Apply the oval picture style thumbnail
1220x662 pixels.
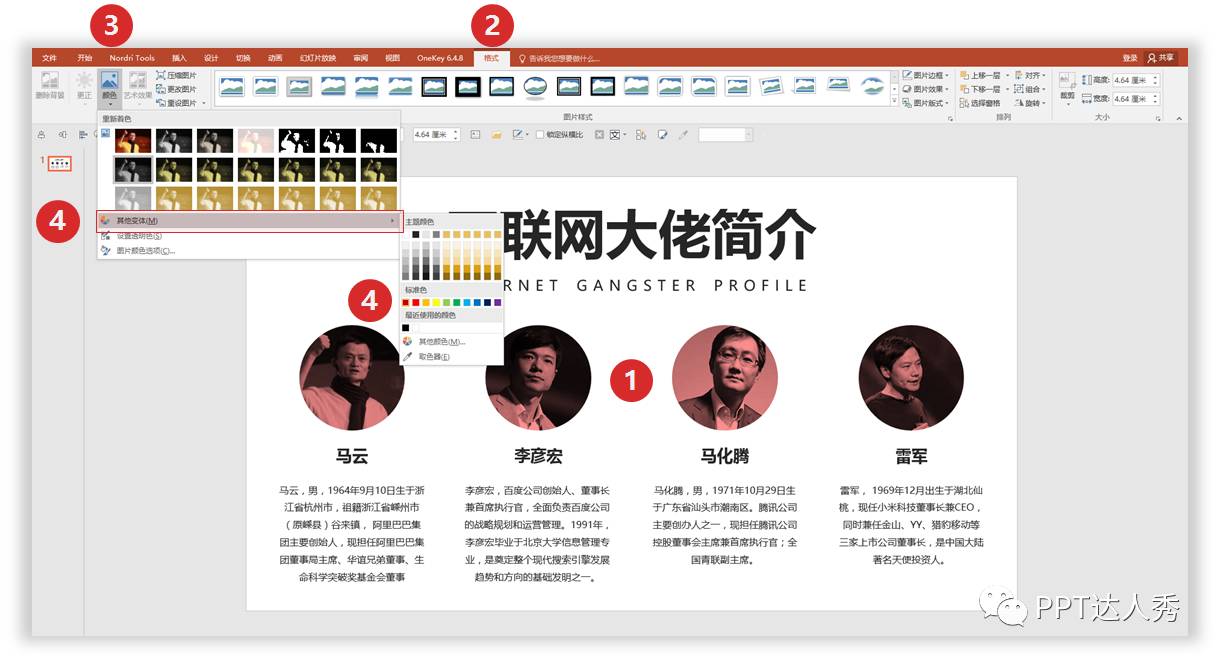[x=536, y=87]
